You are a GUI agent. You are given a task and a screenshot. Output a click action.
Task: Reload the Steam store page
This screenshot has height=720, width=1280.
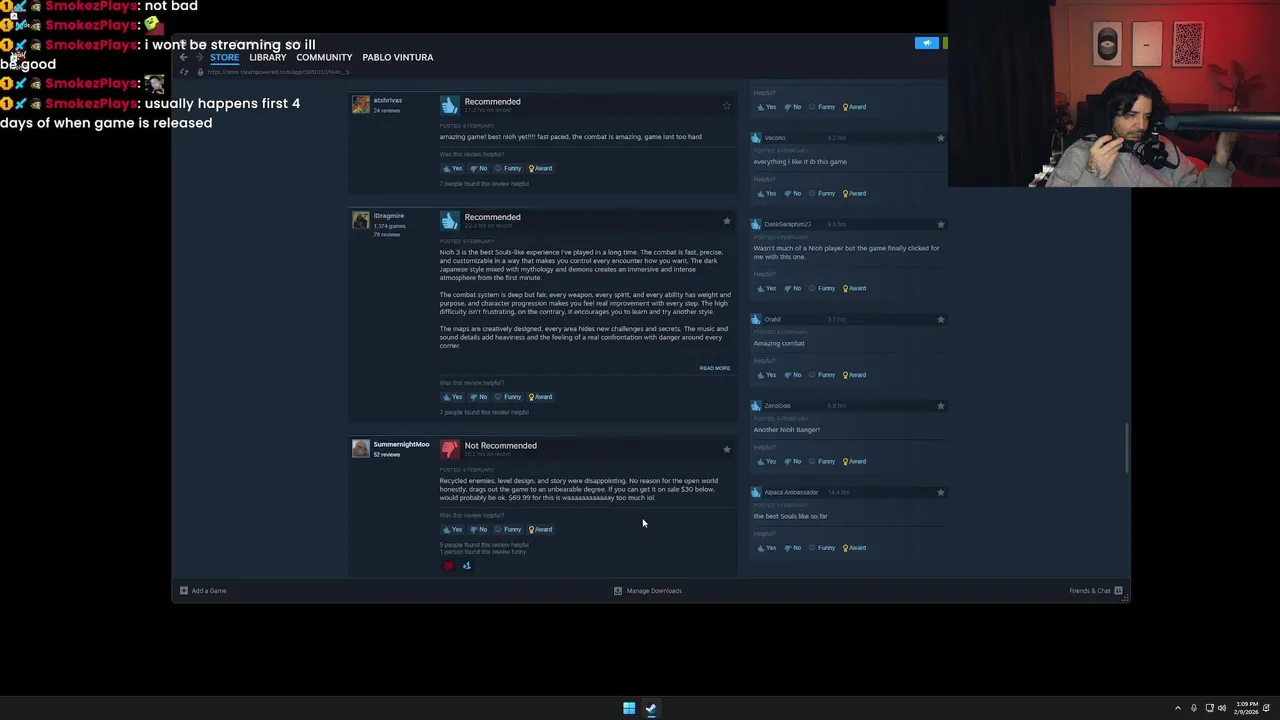[184, 72]
